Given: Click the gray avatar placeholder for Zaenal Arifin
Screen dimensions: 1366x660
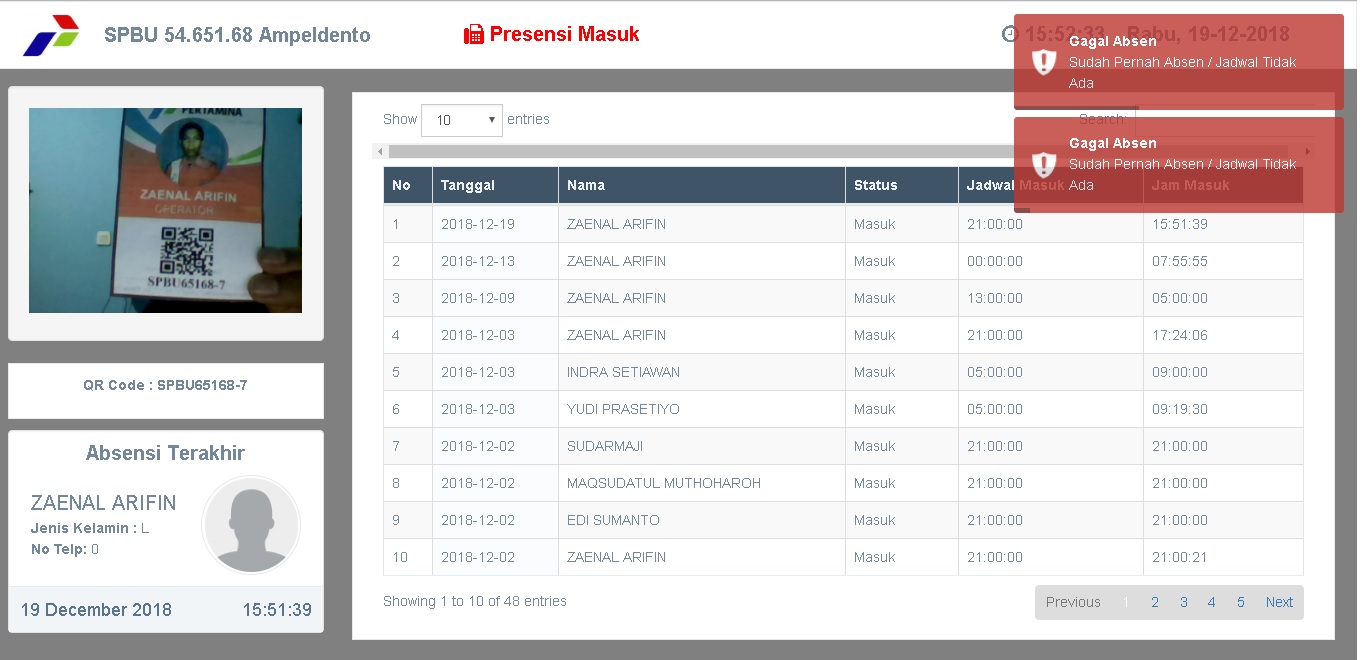Looking at the screenshot, I should point(250,525).
